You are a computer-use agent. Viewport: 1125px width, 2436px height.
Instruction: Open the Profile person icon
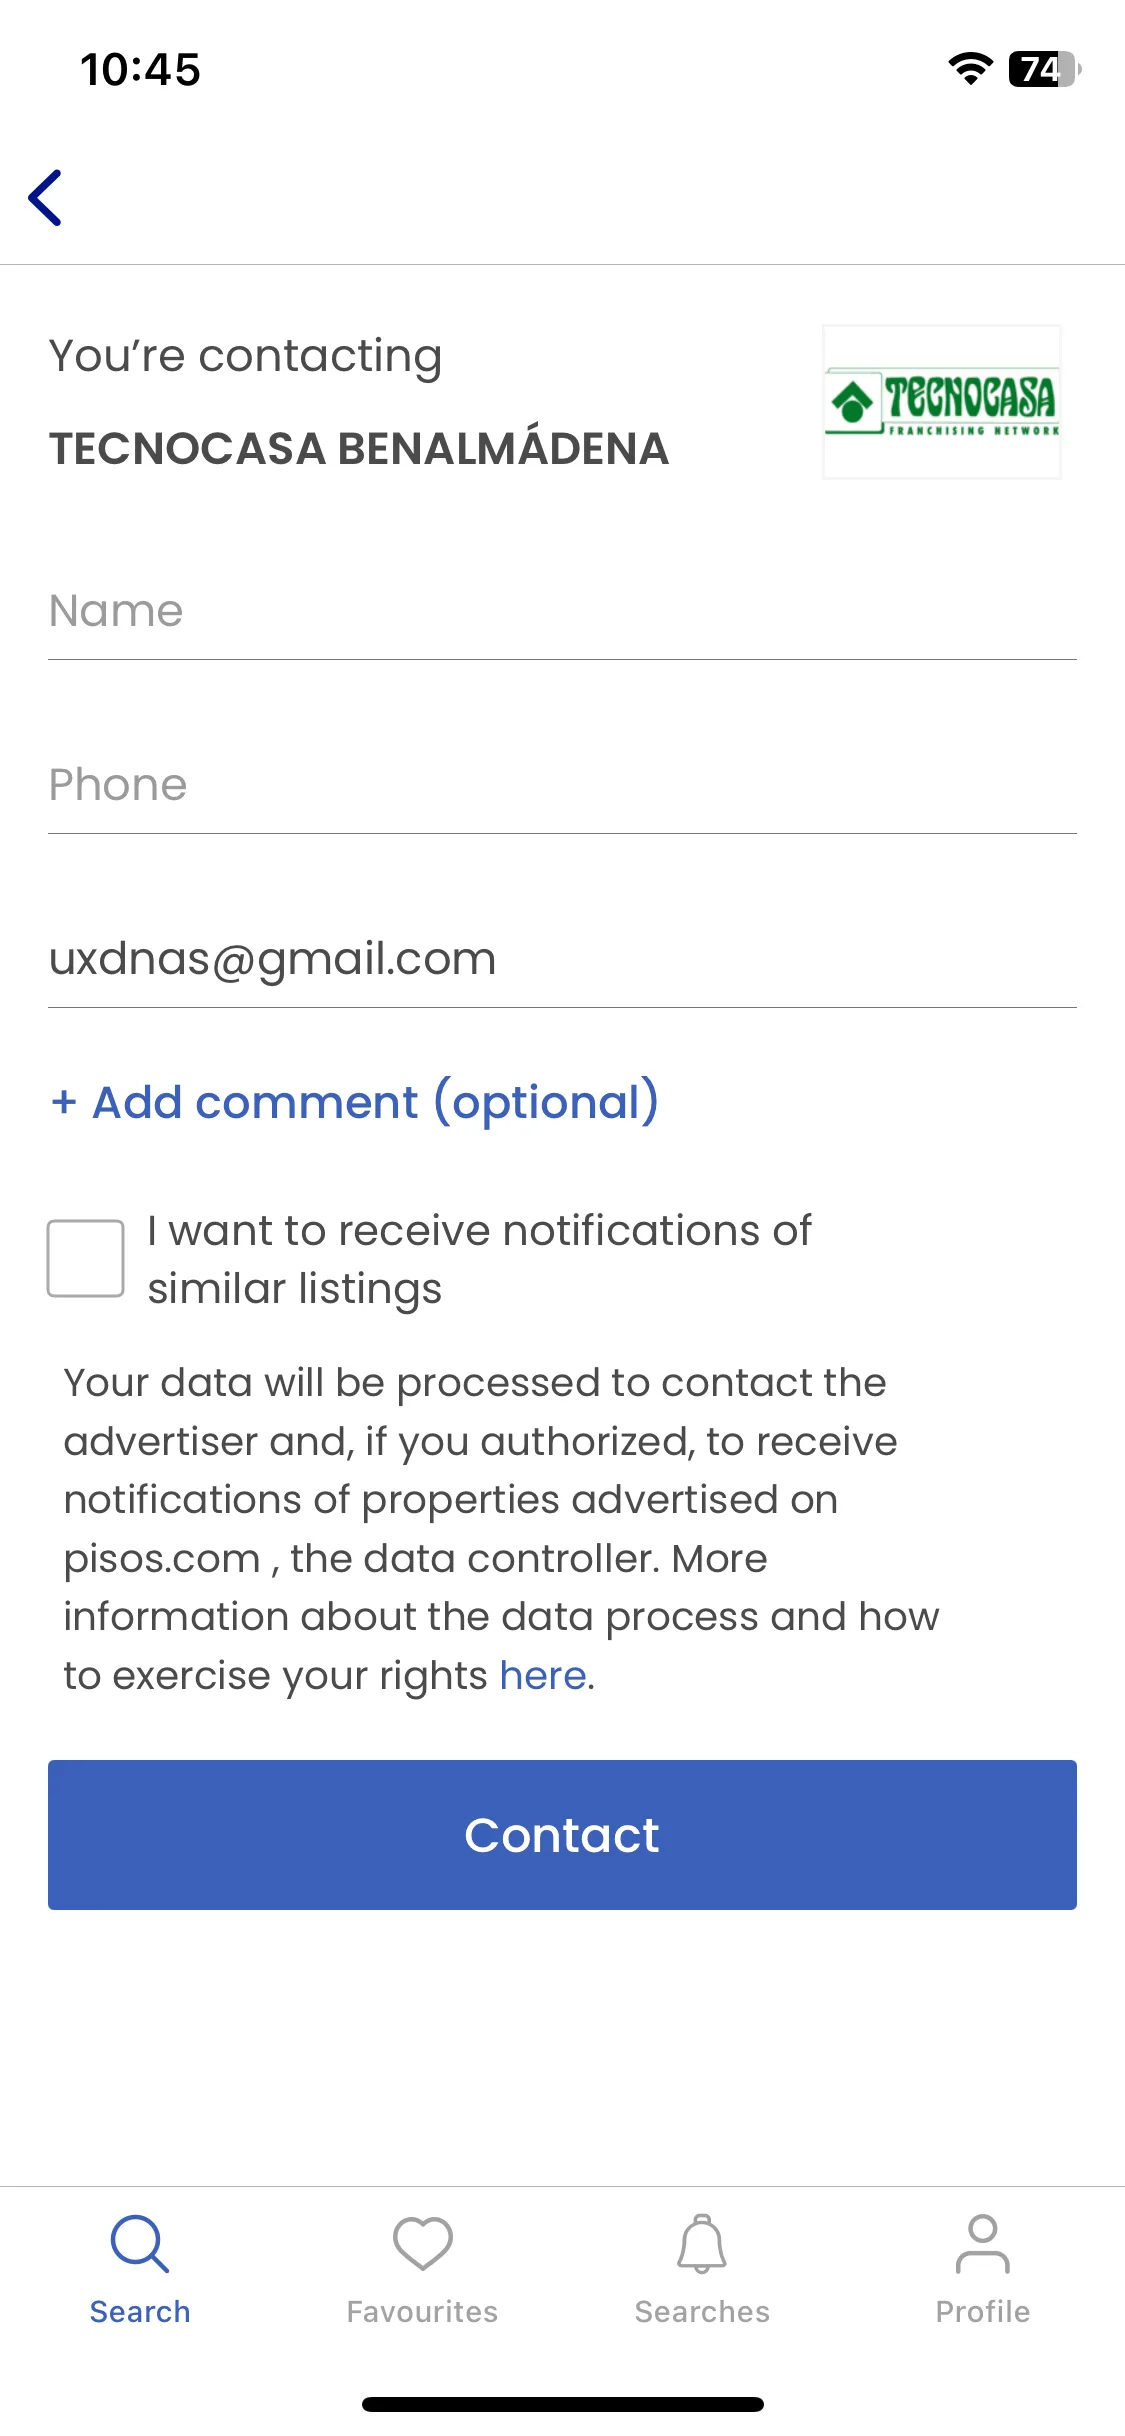(983, 2244)
